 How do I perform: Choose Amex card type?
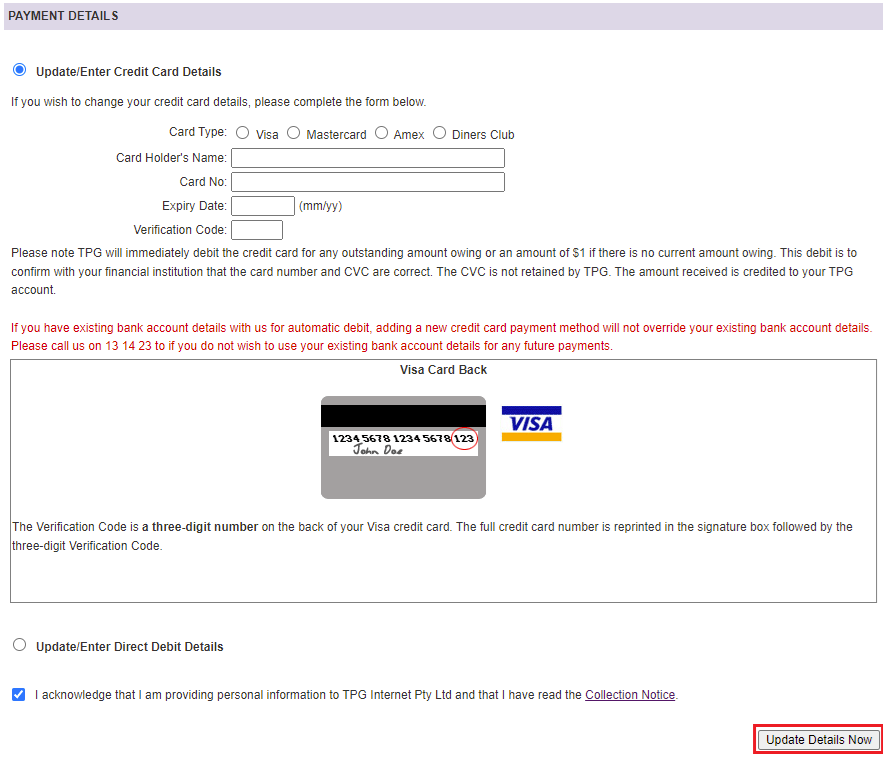(x=382, y=133)
